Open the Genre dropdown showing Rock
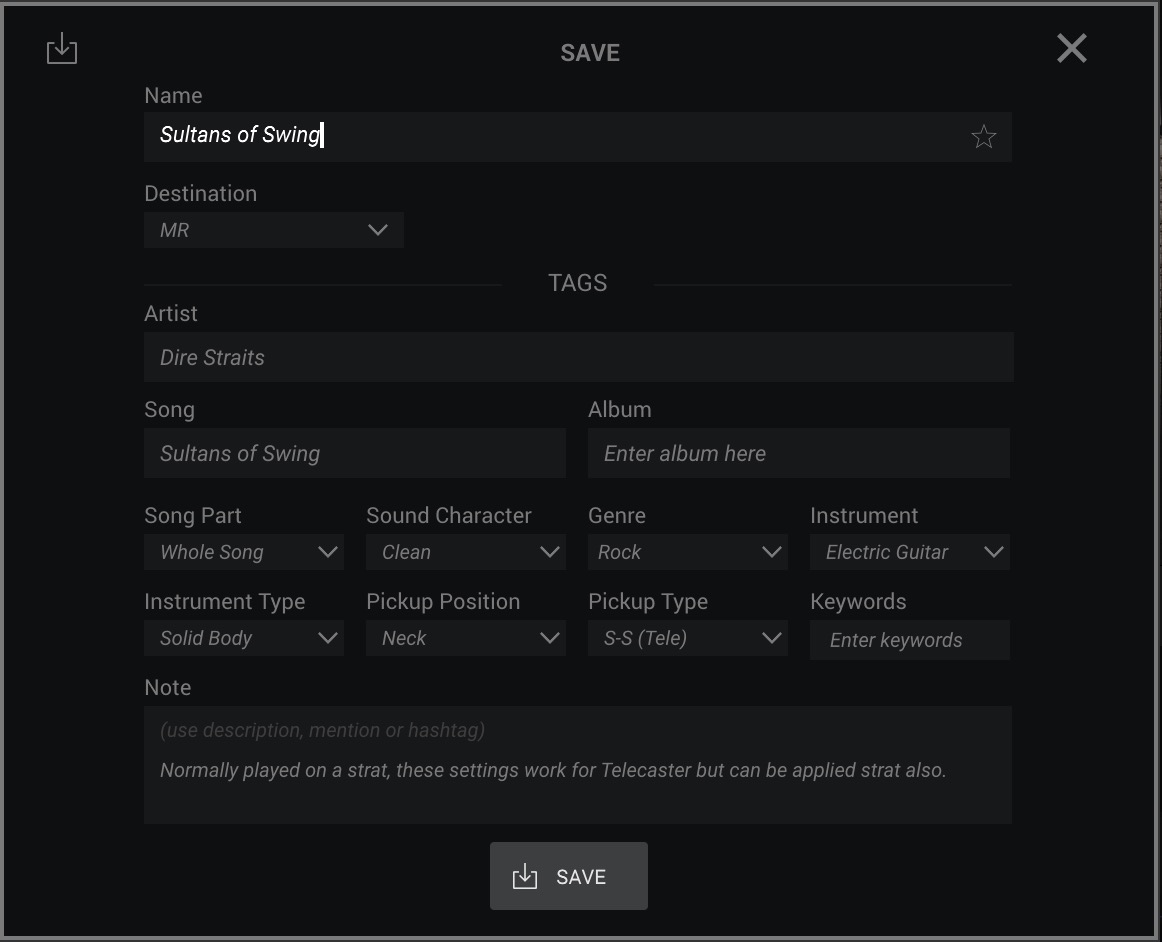This screenshot has height=942, width=1162. (x=687, y=552)
